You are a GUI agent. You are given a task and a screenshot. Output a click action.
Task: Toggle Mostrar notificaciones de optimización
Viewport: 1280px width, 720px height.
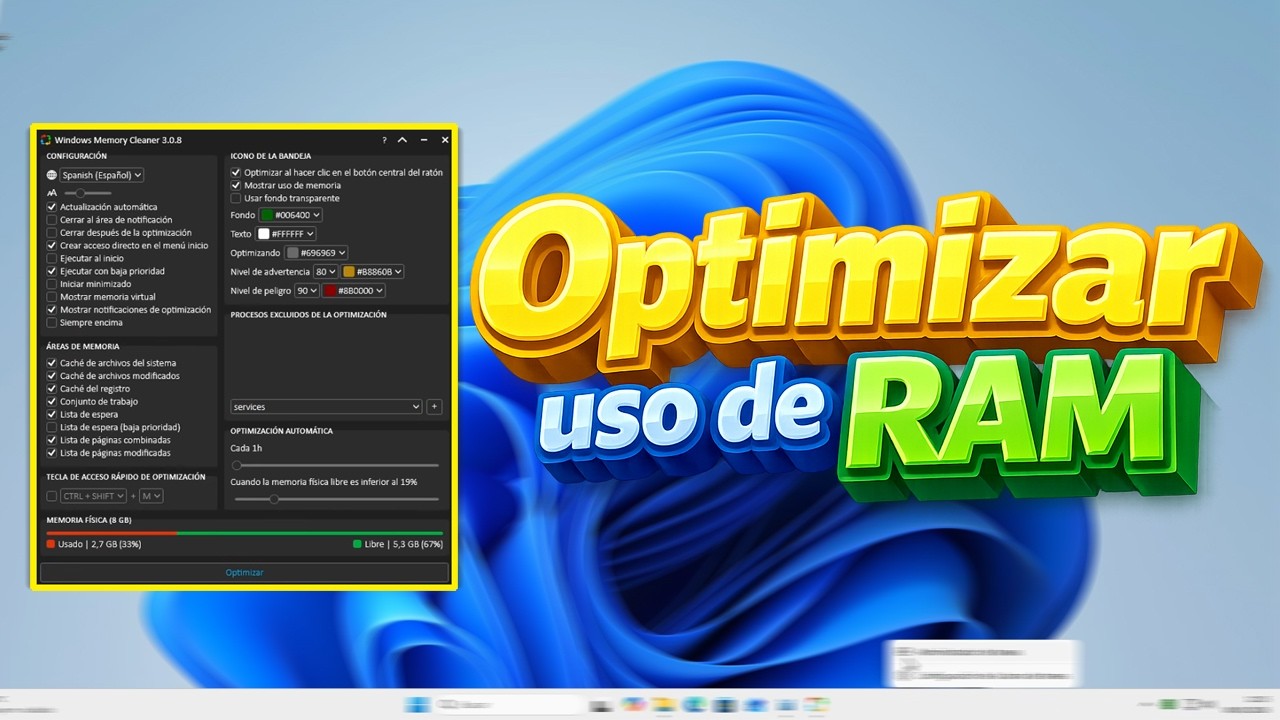(52, 310)
